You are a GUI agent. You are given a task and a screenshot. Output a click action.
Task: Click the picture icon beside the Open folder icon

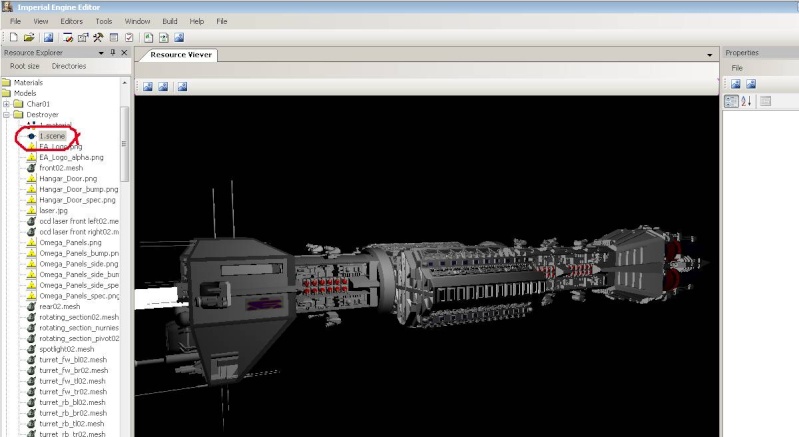tap(48, 37)
